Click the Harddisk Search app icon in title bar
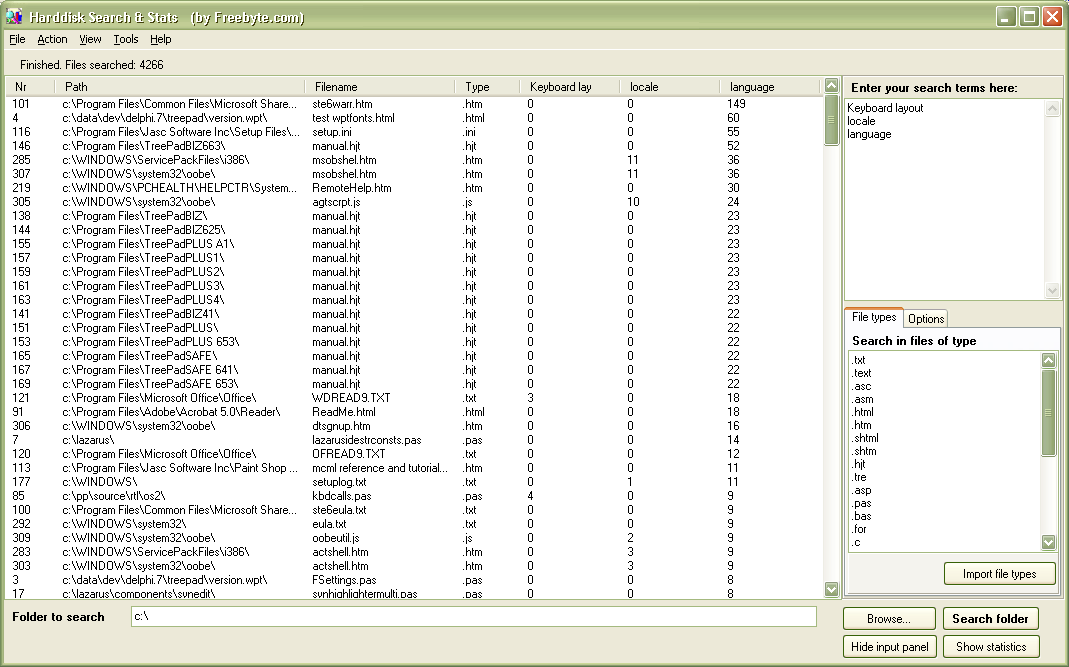1069x667 pixels. (x=14, y=17)
